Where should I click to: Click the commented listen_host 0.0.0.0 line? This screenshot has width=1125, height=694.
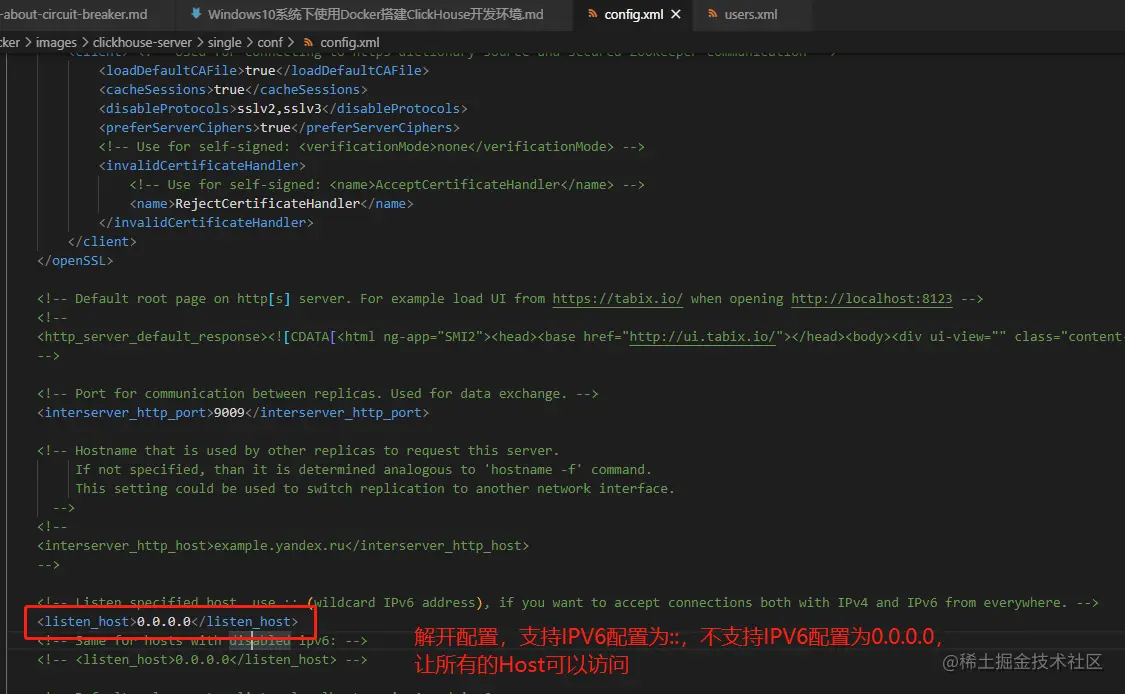click(202, 660)
